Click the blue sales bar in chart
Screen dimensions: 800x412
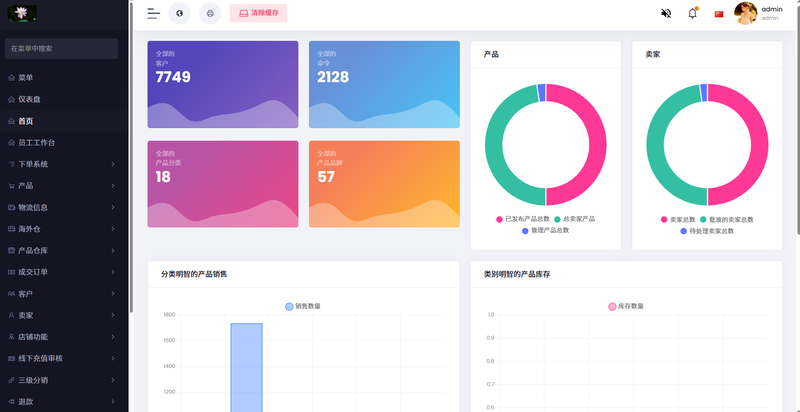[246, 367]
